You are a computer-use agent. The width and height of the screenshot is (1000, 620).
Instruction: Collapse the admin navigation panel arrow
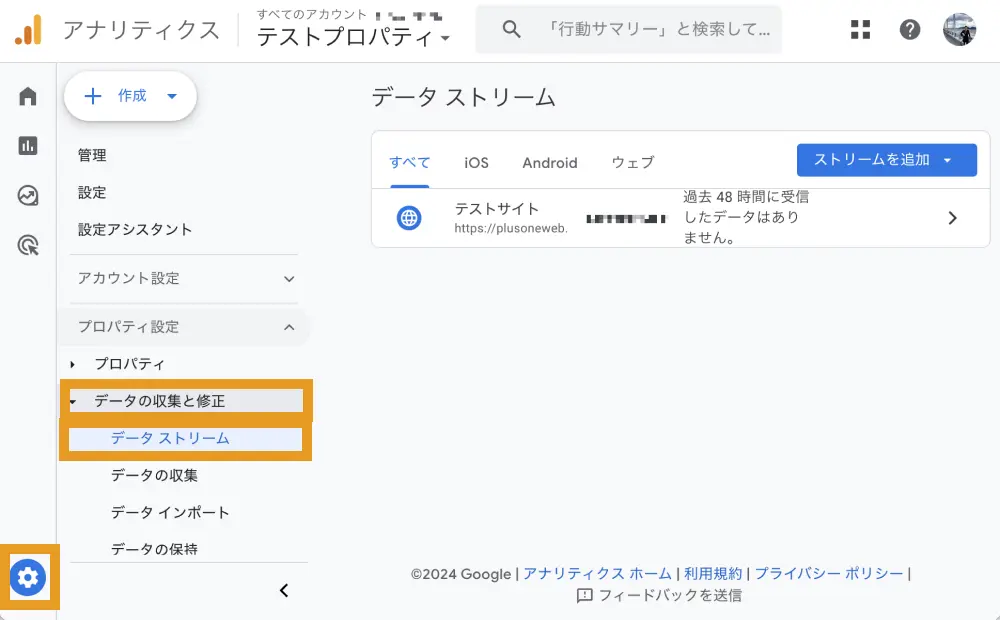pos(284,591)
